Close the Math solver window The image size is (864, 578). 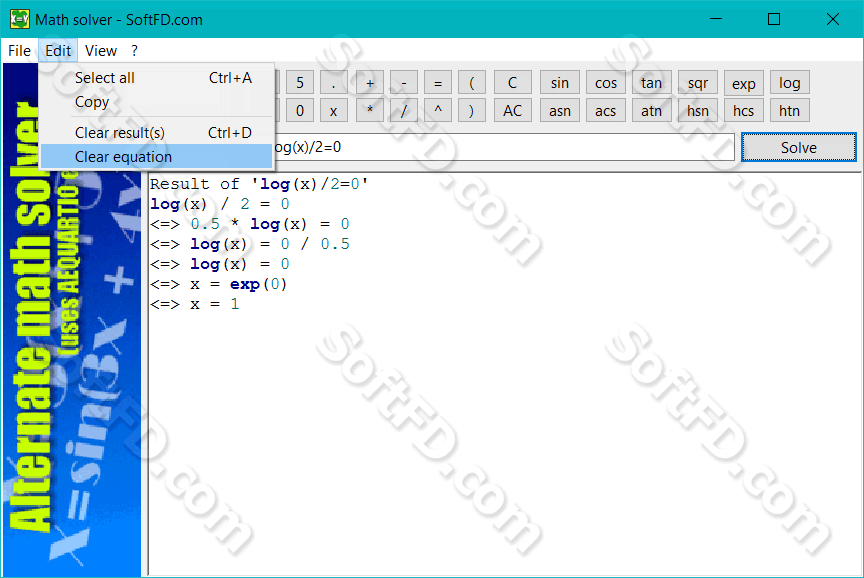coord(833,19)
